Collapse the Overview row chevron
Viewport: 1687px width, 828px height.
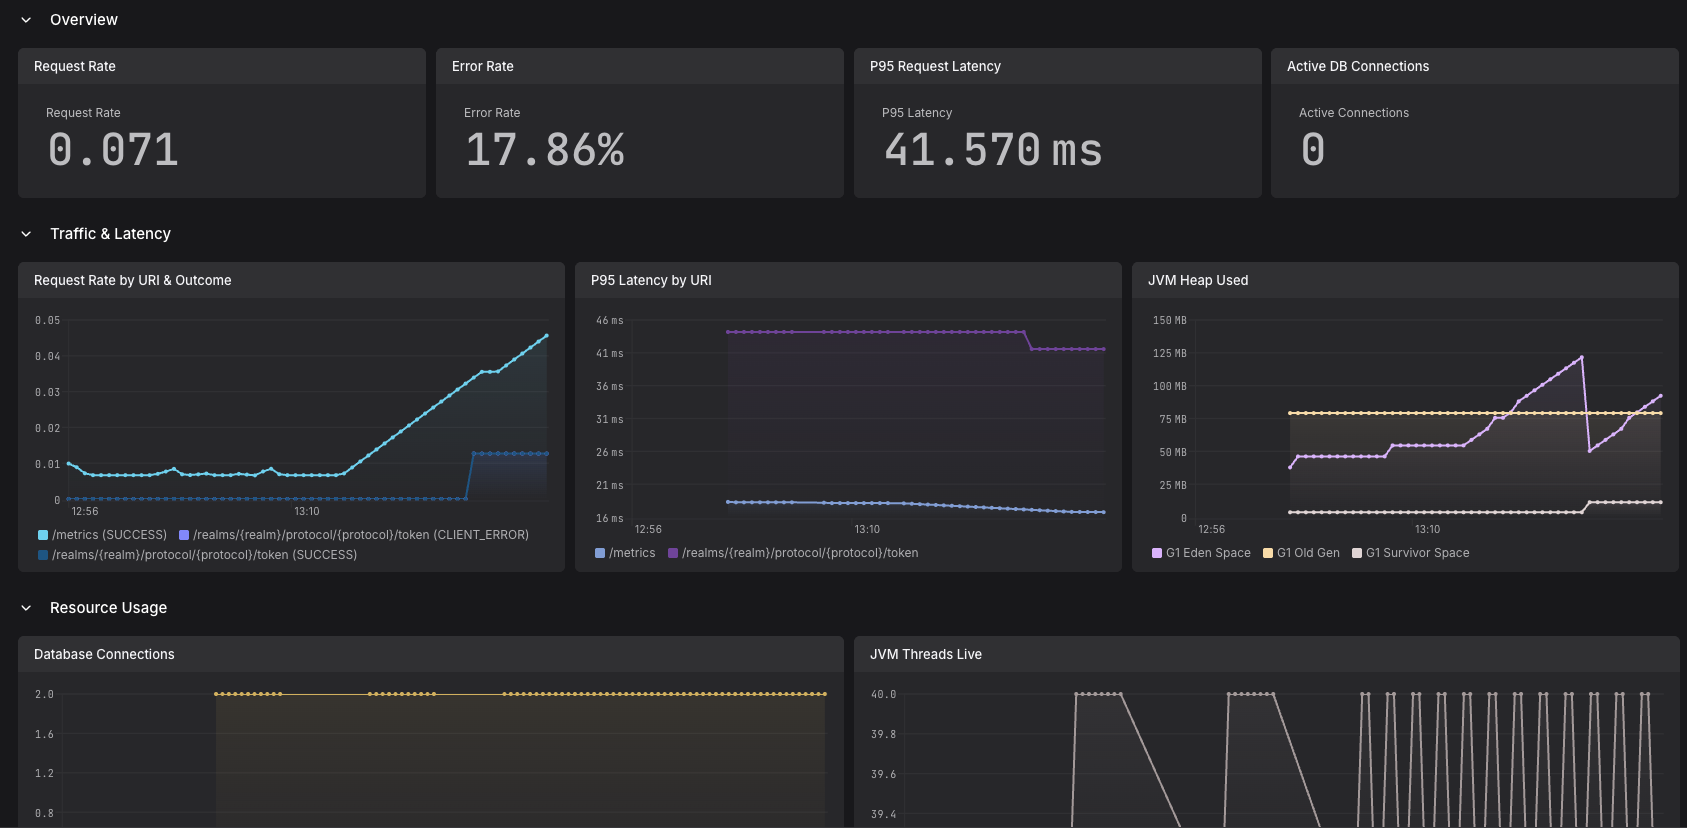[x=26, y=20]
